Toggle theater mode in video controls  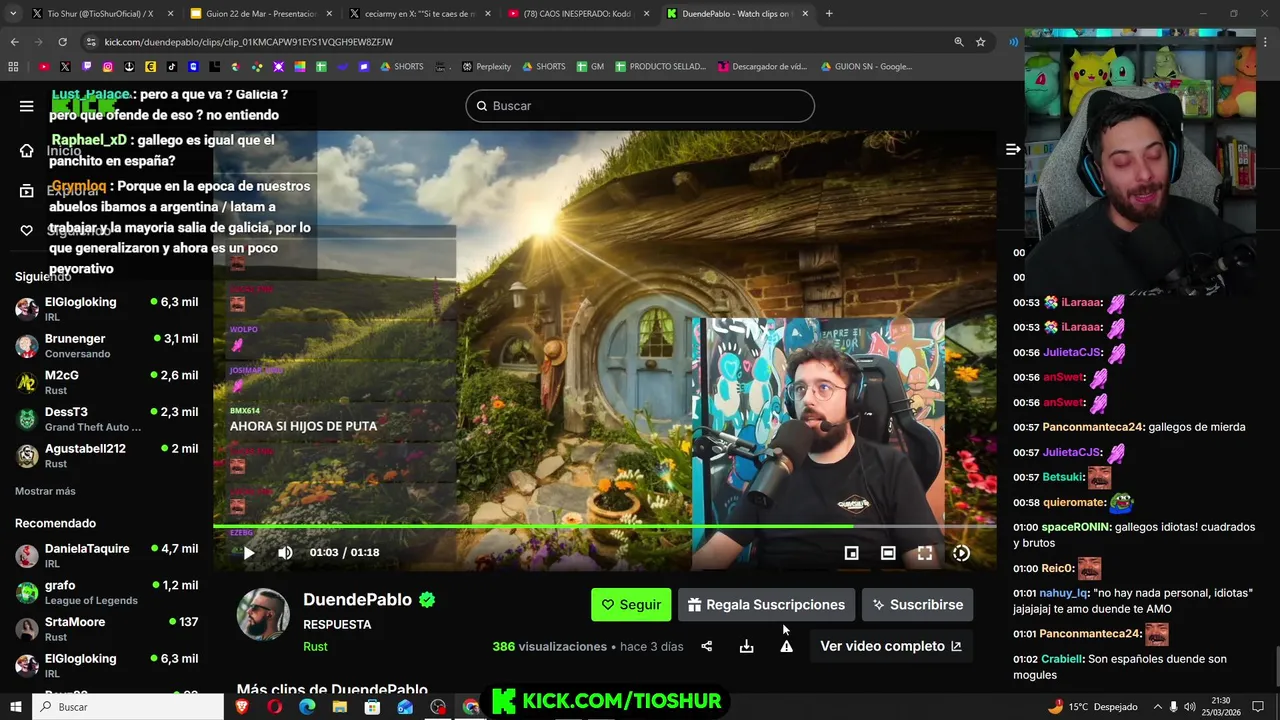click(x=888, y=553)
